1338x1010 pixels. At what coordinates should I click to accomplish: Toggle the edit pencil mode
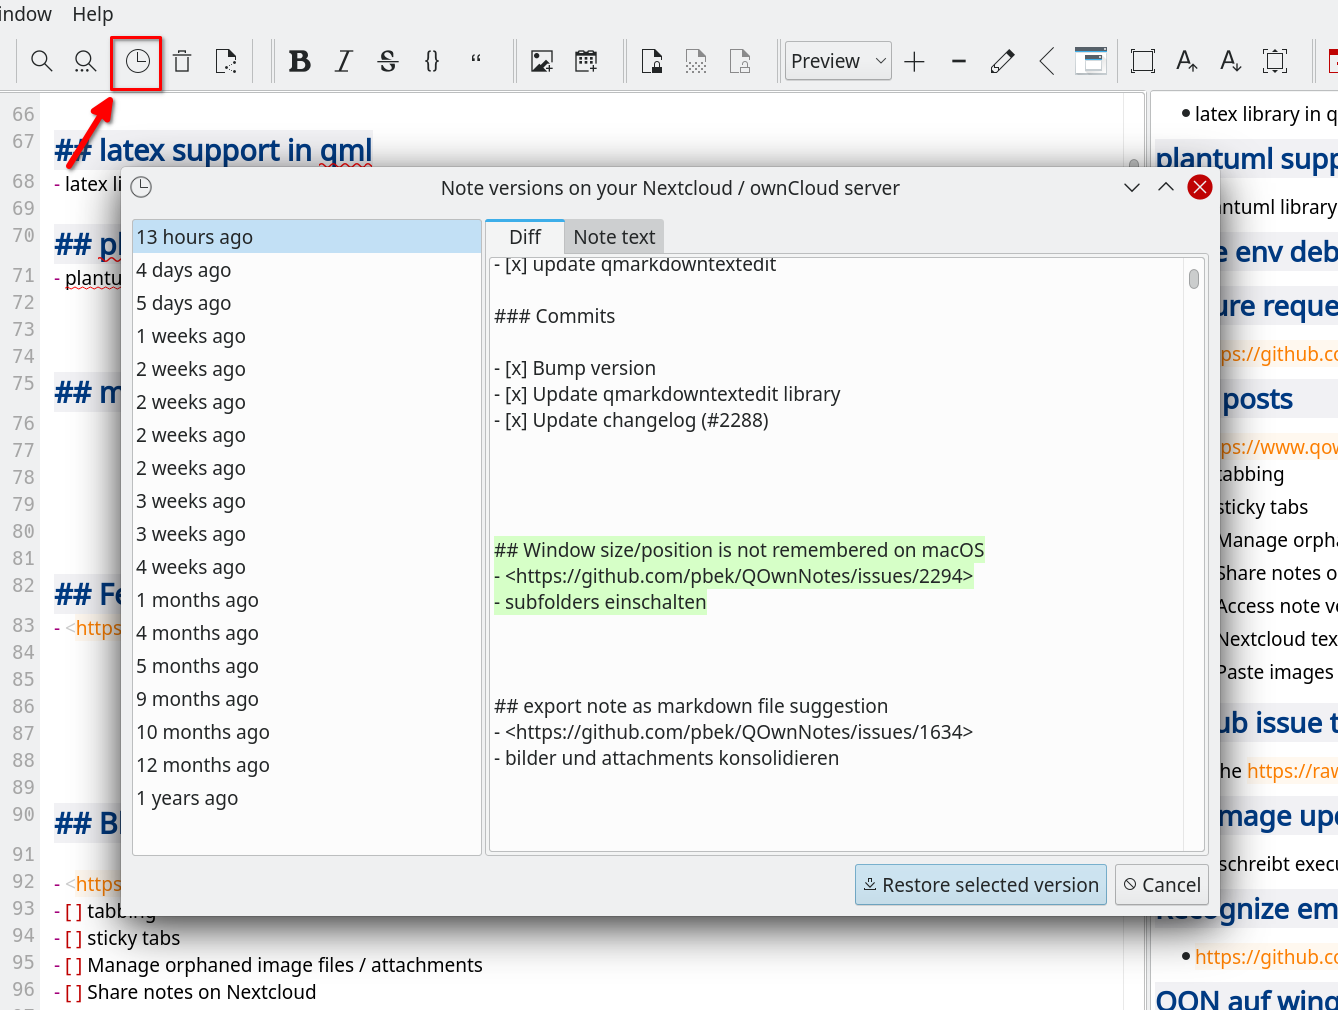click(1002, 62)
